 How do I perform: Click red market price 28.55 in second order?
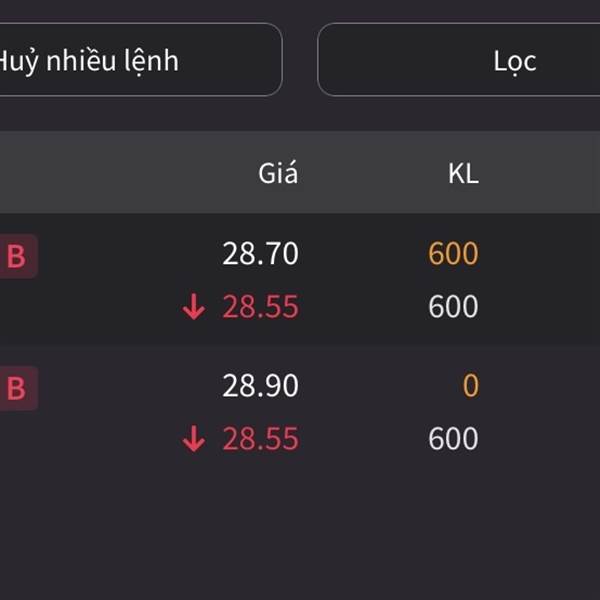260,439
